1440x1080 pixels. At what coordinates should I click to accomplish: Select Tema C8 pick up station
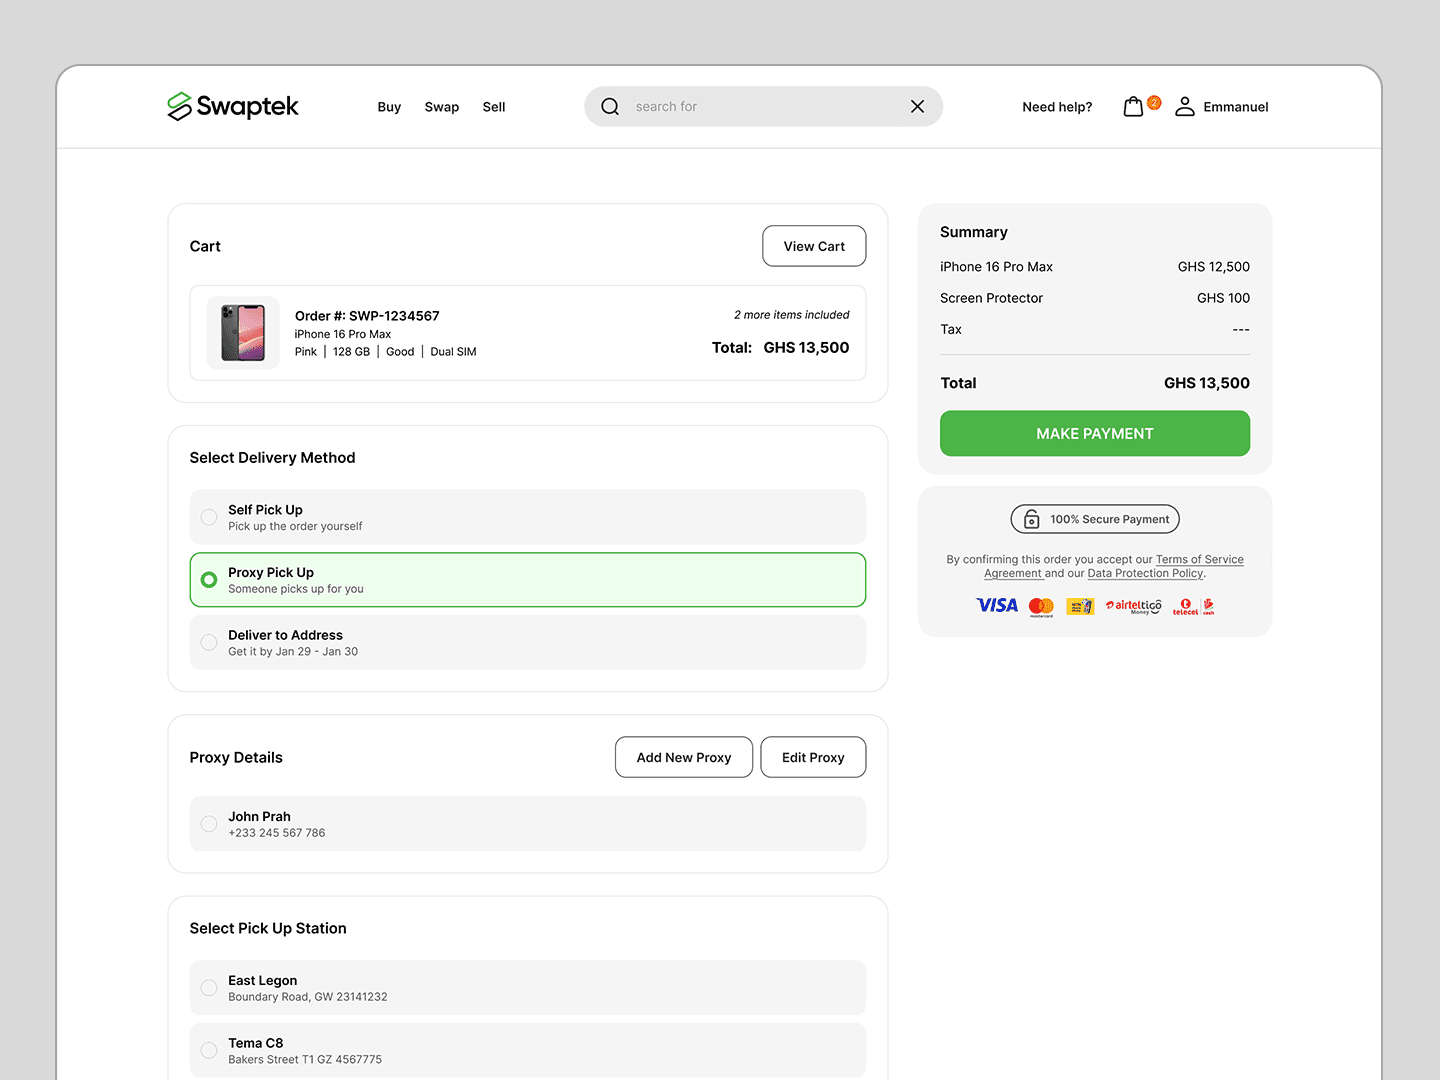(528, 1050)
